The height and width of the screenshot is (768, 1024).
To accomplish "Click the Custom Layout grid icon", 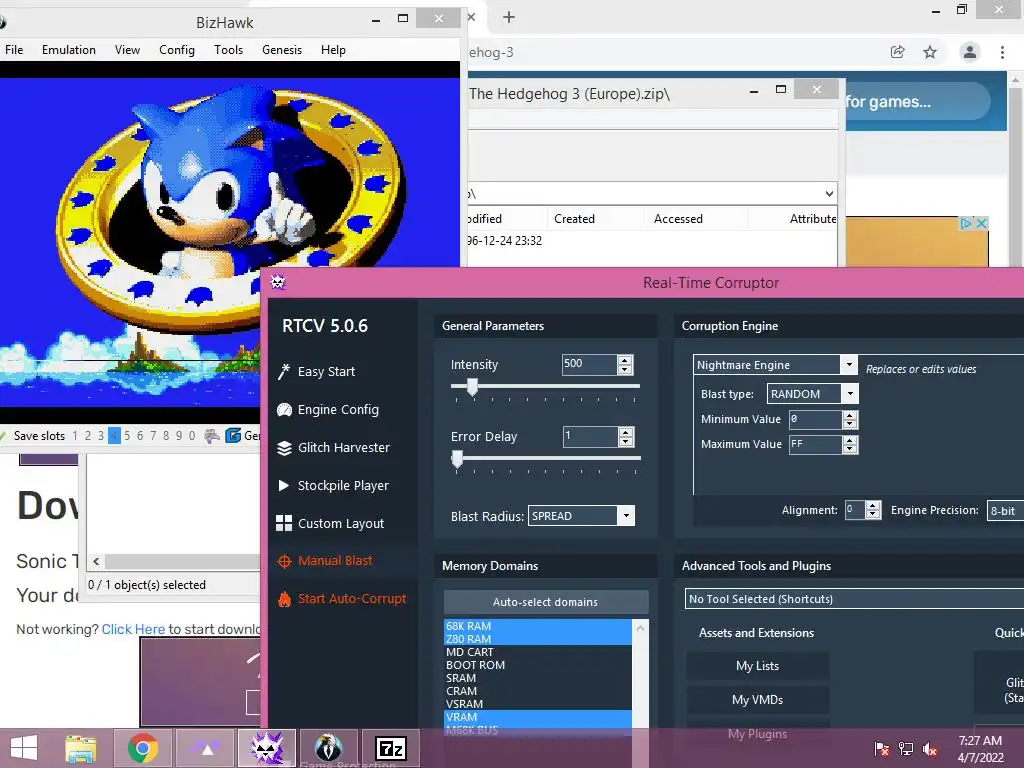I will click(284, 523).
